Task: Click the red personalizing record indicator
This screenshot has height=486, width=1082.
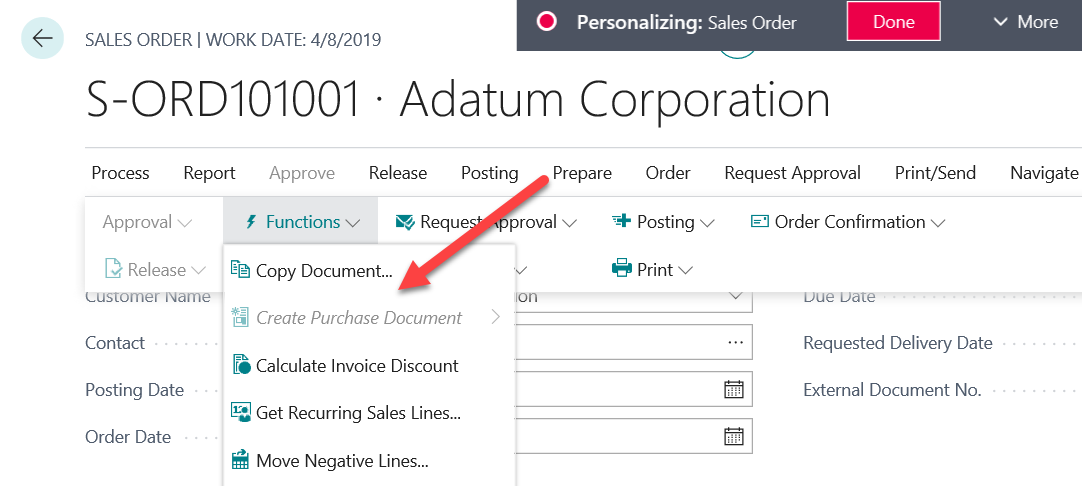Action: (546, 22)
